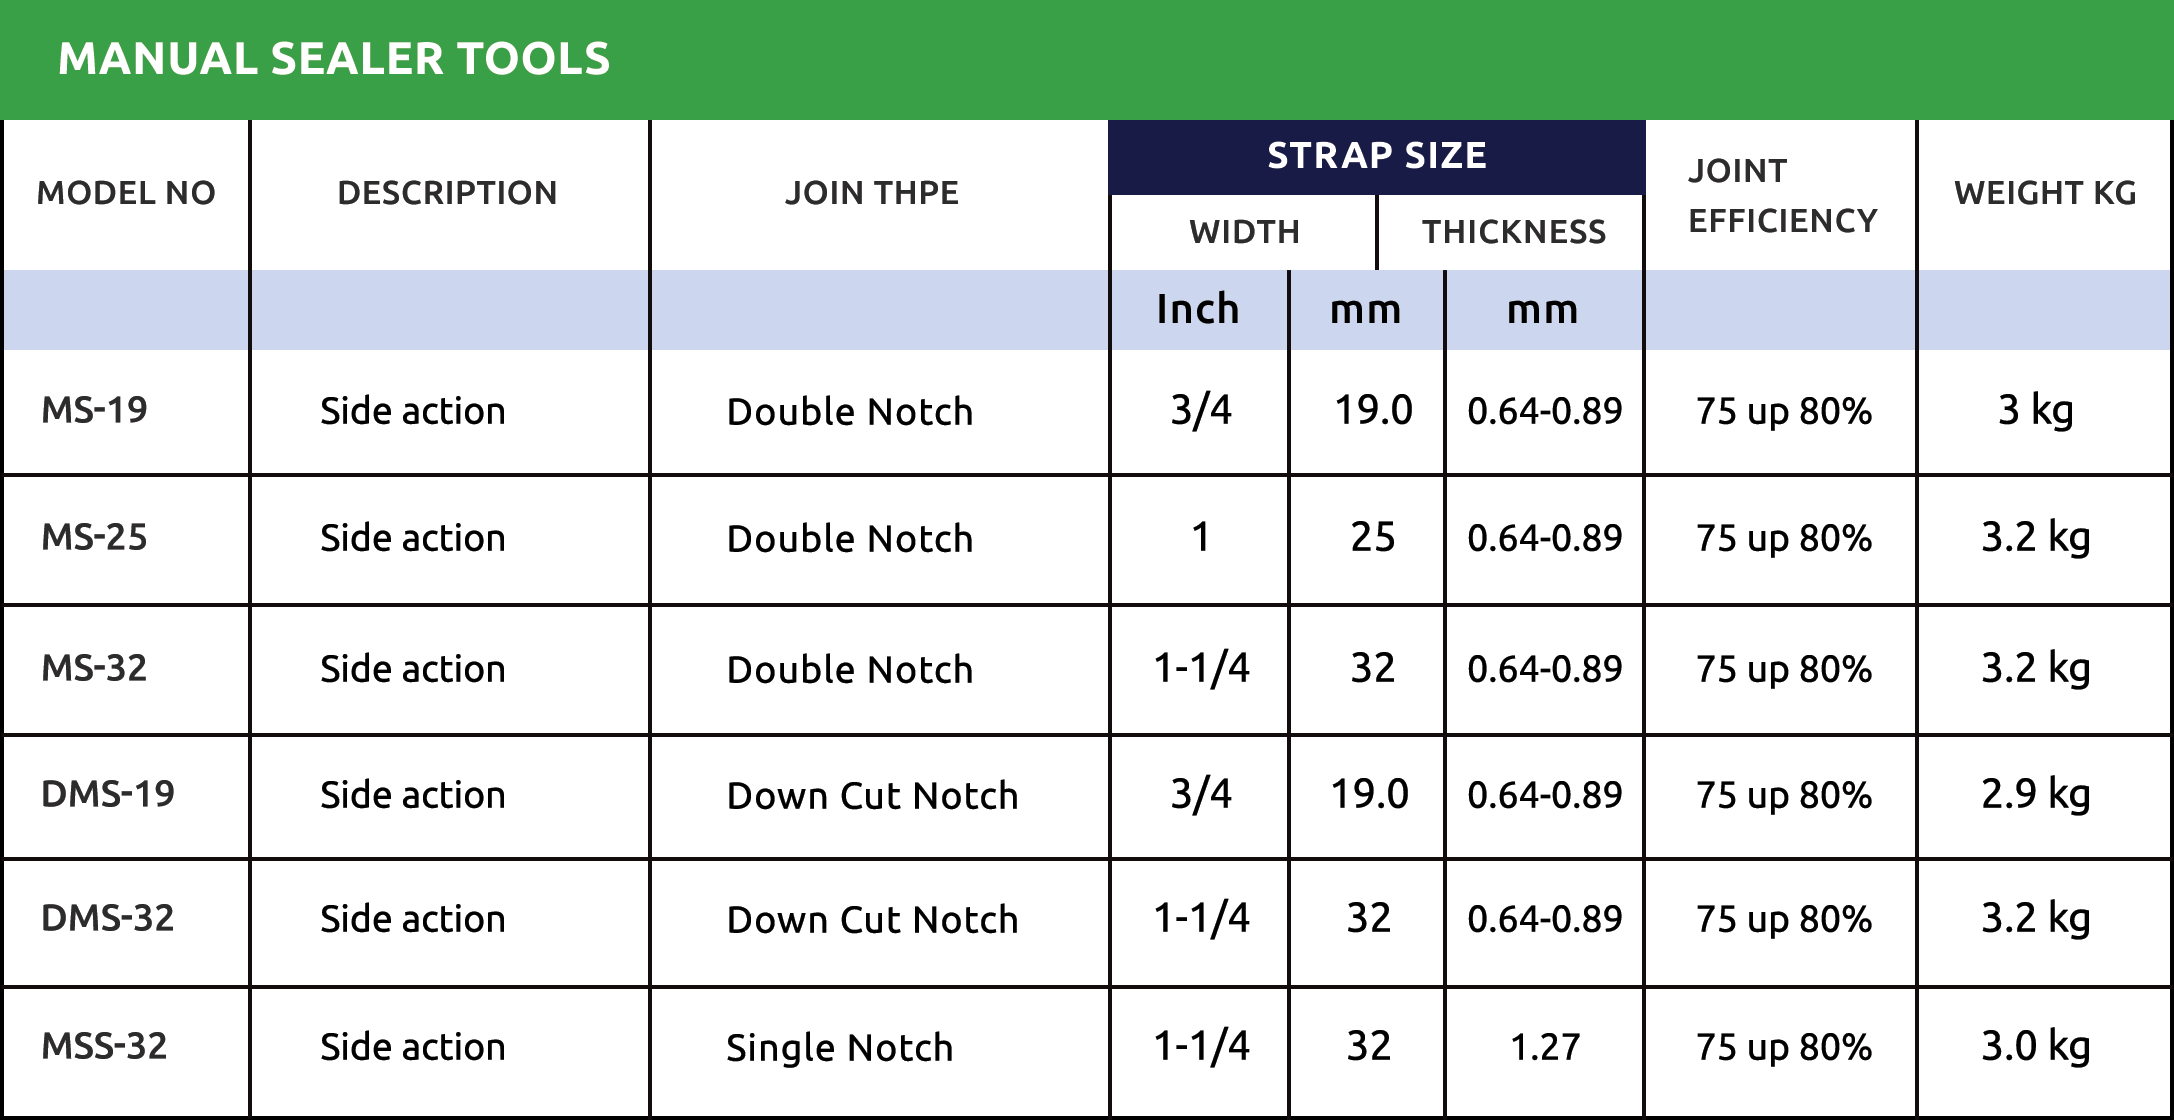Click the WIDTH sub-header
2174x1120 pixels.
coord(1244,232)
